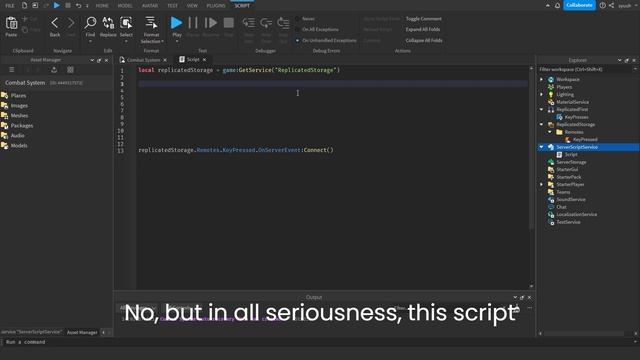
Task: Select the Asset Manager bottom tab
Action: tap(82, 332)
